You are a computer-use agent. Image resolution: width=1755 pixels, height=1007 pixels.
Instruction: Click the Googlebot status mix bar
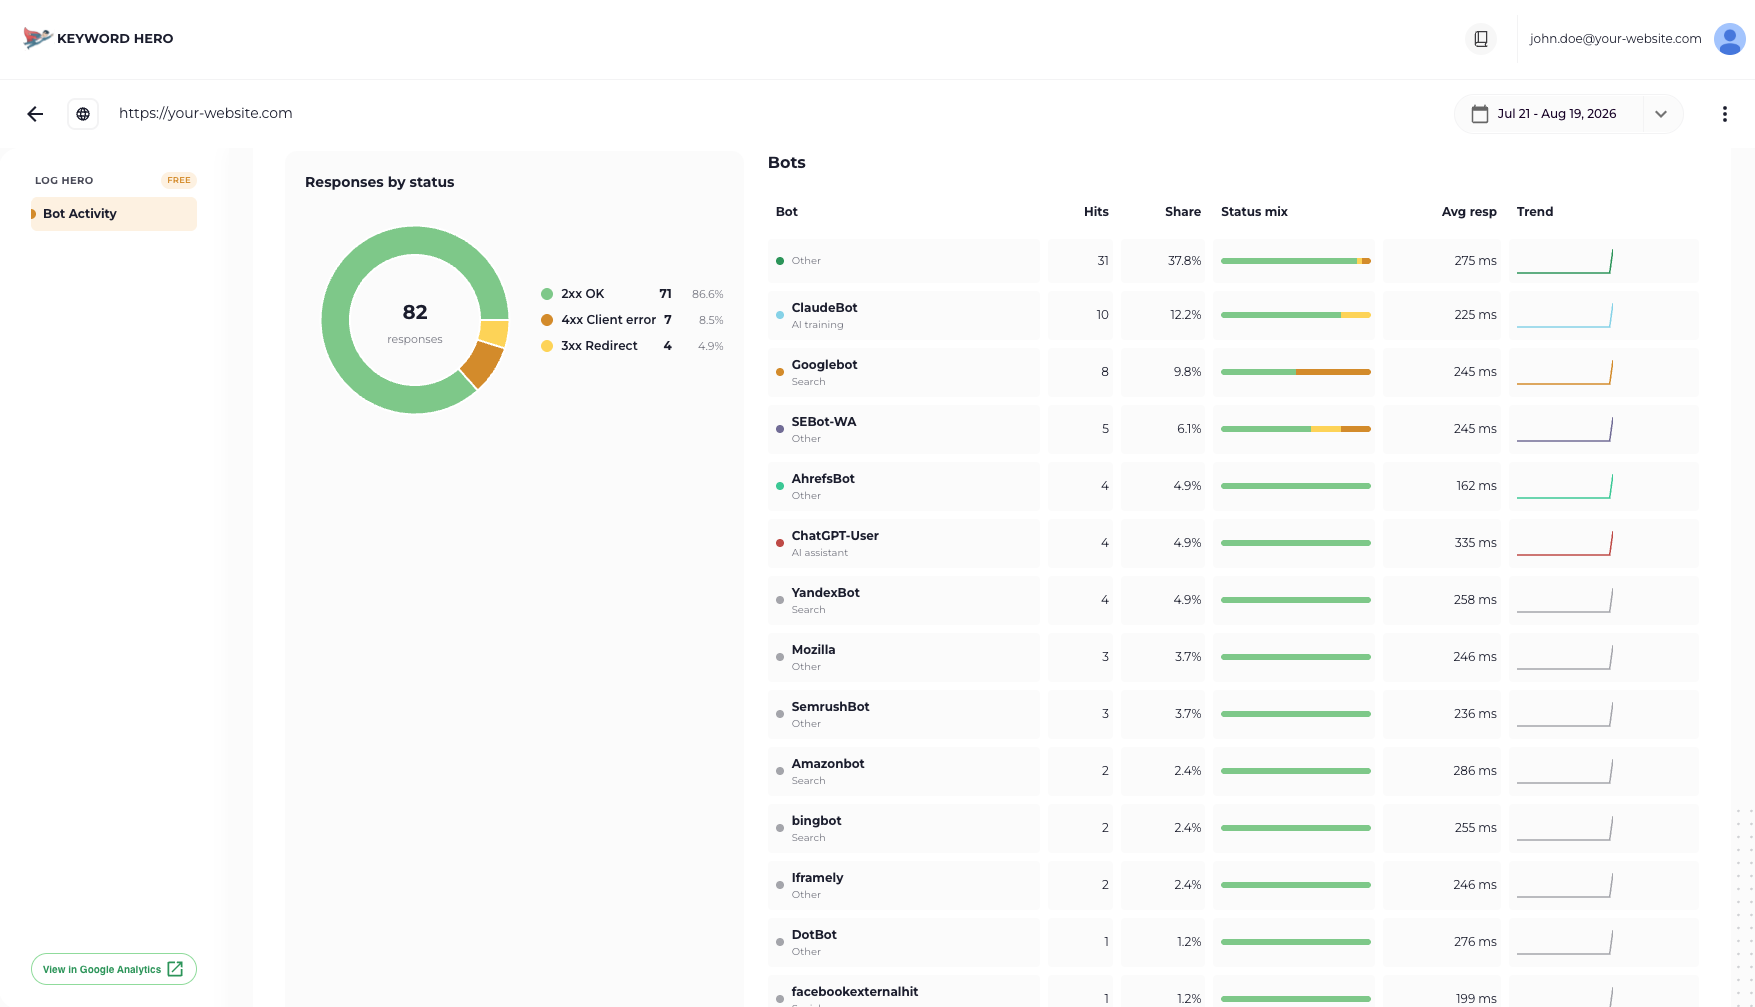[x=1295, y=372]
